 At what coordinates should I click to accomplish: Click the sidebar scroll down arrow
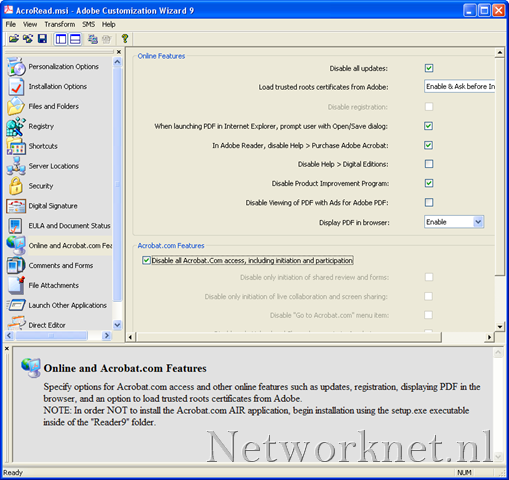point(117,324)
